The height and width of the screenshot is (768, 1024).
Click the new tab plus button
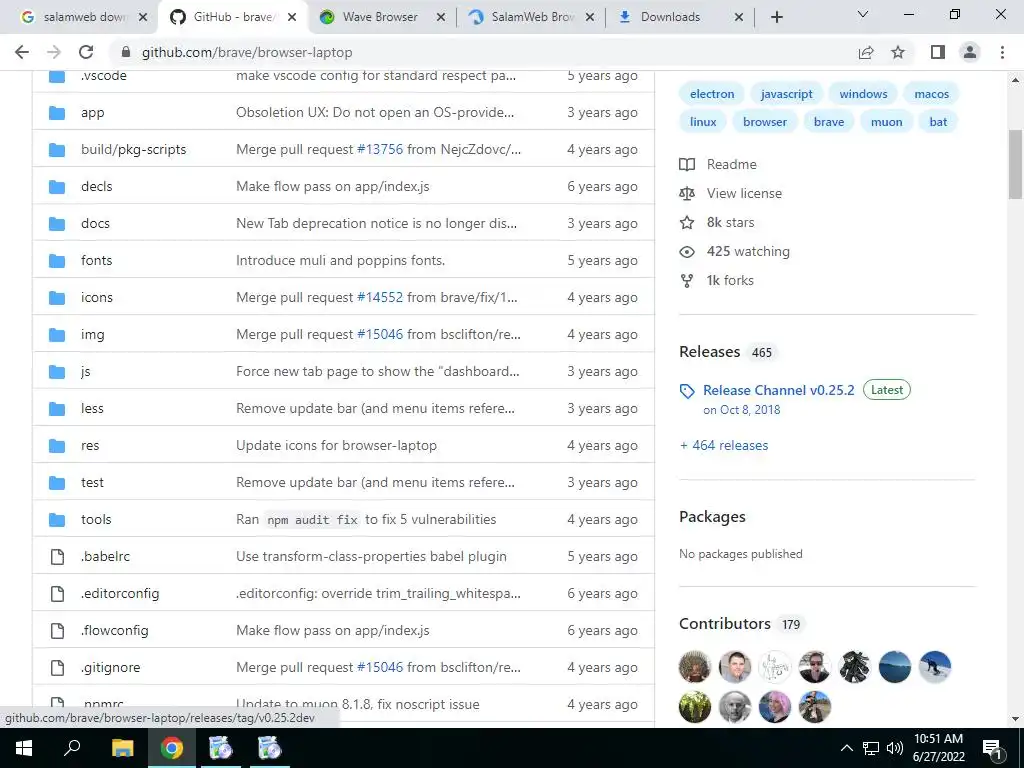776,17
